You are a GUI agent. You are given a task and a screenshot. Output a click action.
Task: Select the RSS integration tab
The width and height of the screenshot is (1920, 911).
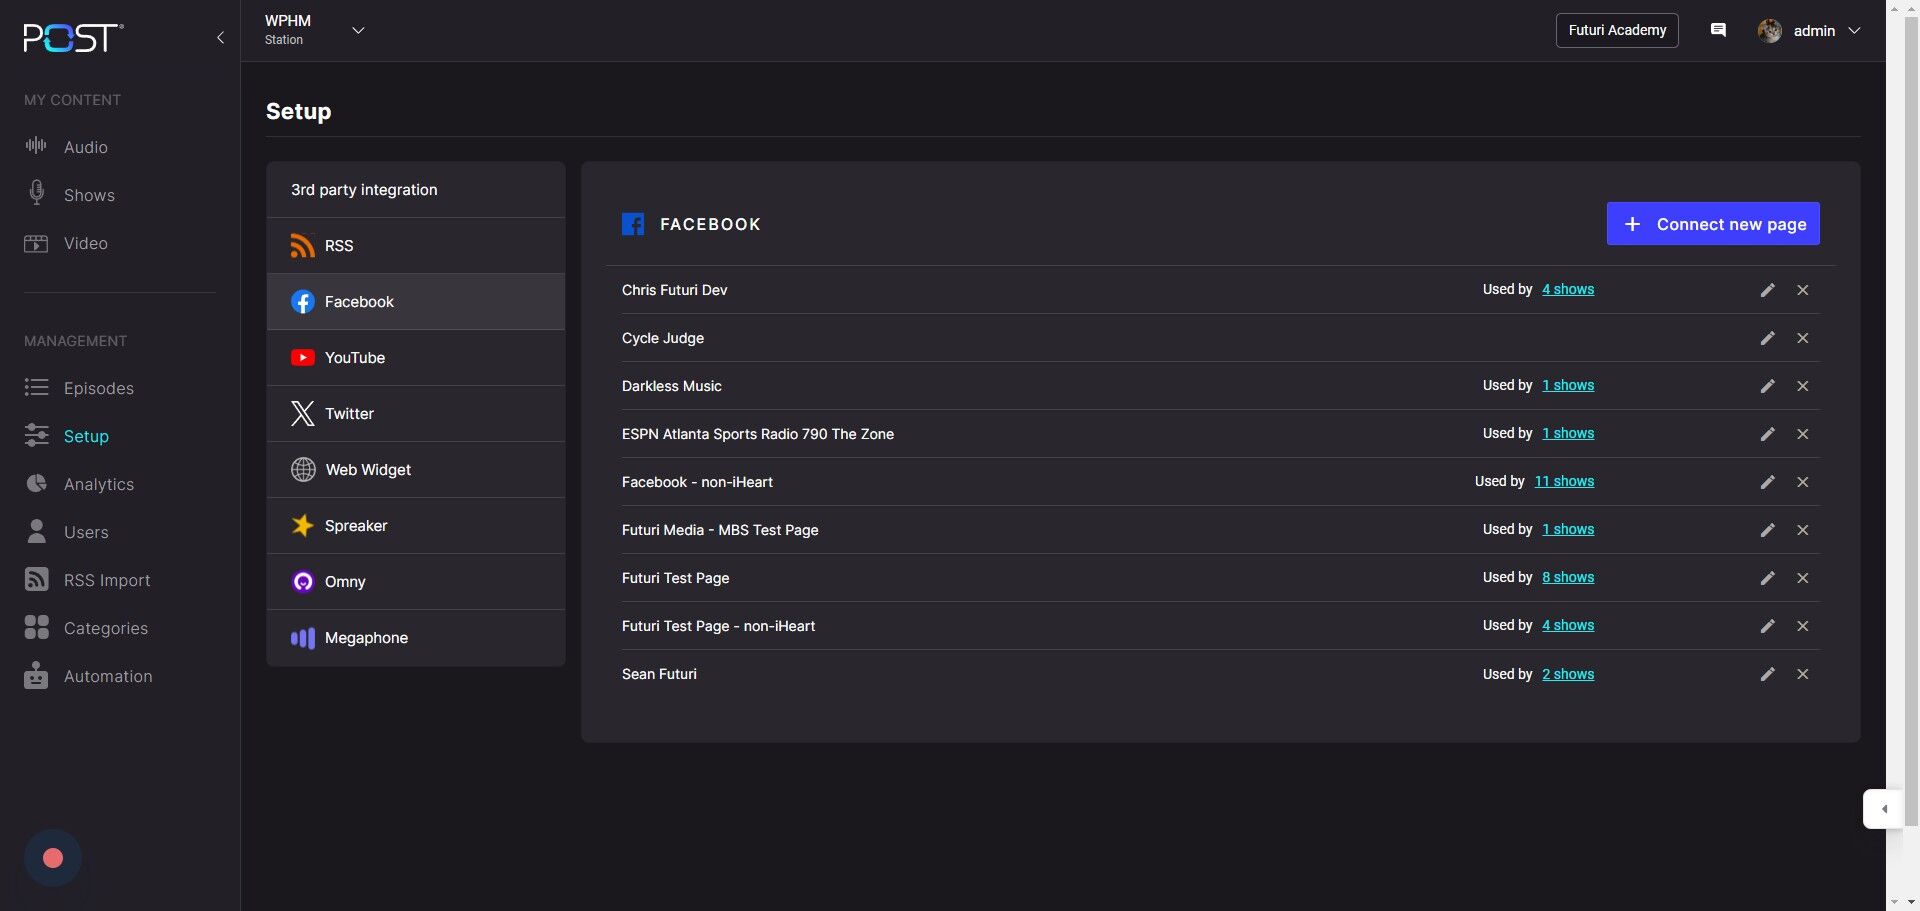(416, 246)
